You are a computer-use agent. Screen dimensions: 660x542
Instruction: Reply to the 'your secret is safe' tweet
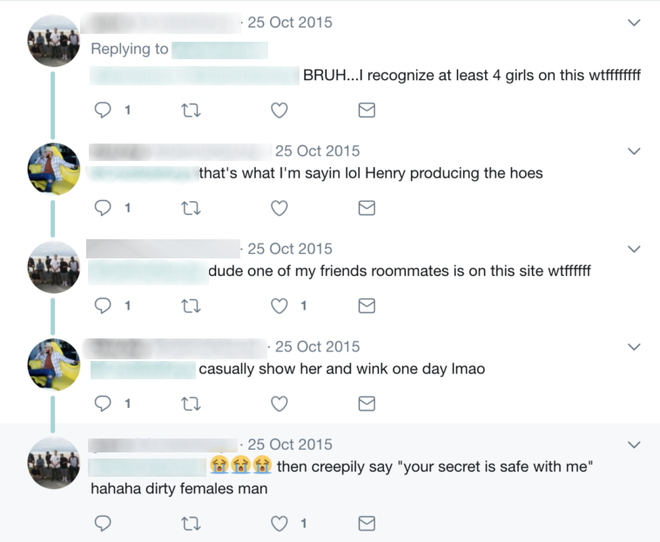(102, 523)
